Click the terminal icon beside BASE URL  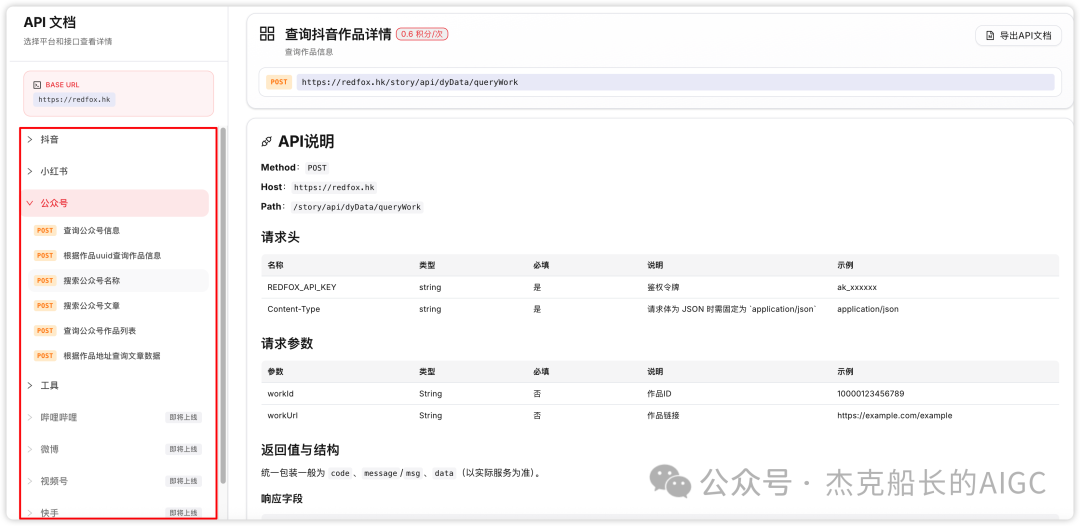[x=37, y=85]
